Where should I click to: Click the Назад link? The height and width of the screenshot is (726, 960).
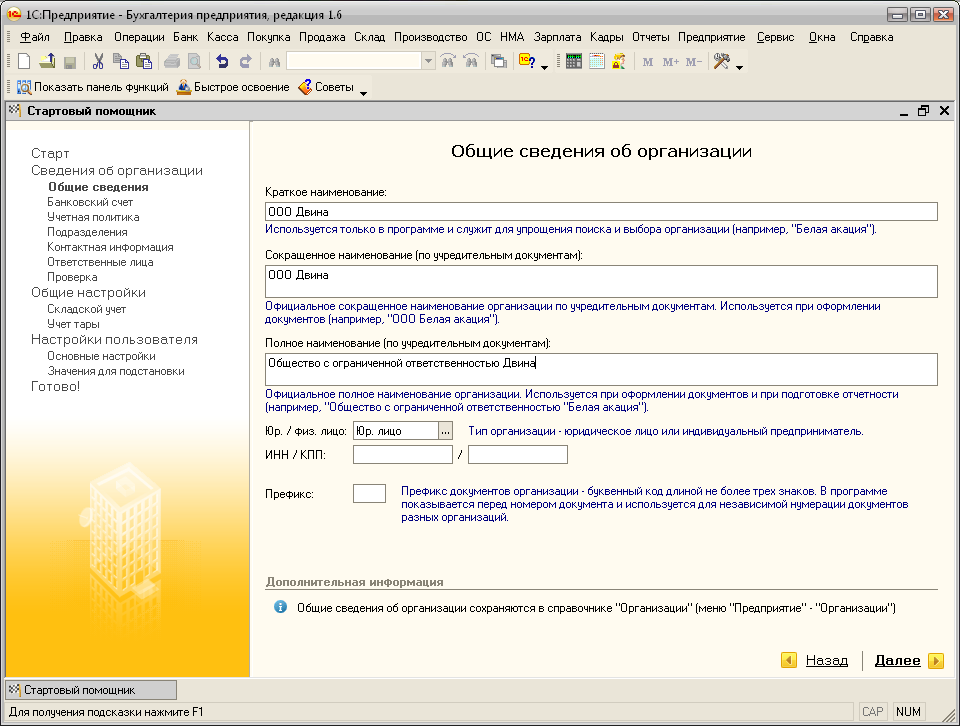827,660
